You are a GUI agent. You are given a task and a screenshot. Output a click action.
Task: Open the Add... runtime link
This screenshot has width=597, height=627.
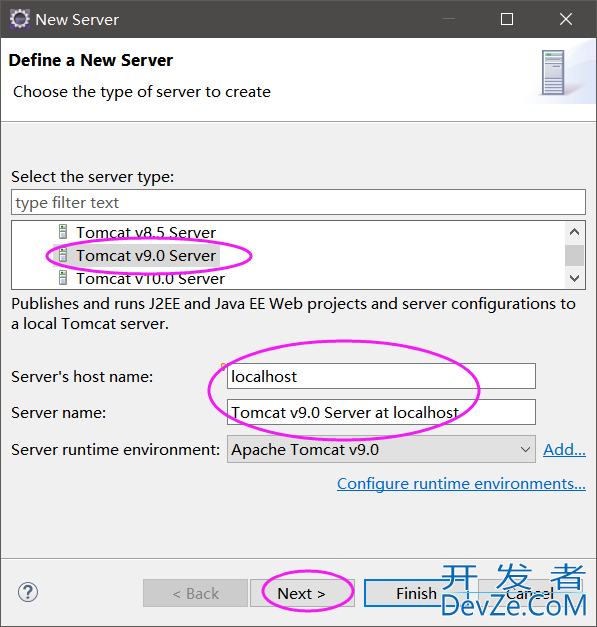click(x=564, y=449)
